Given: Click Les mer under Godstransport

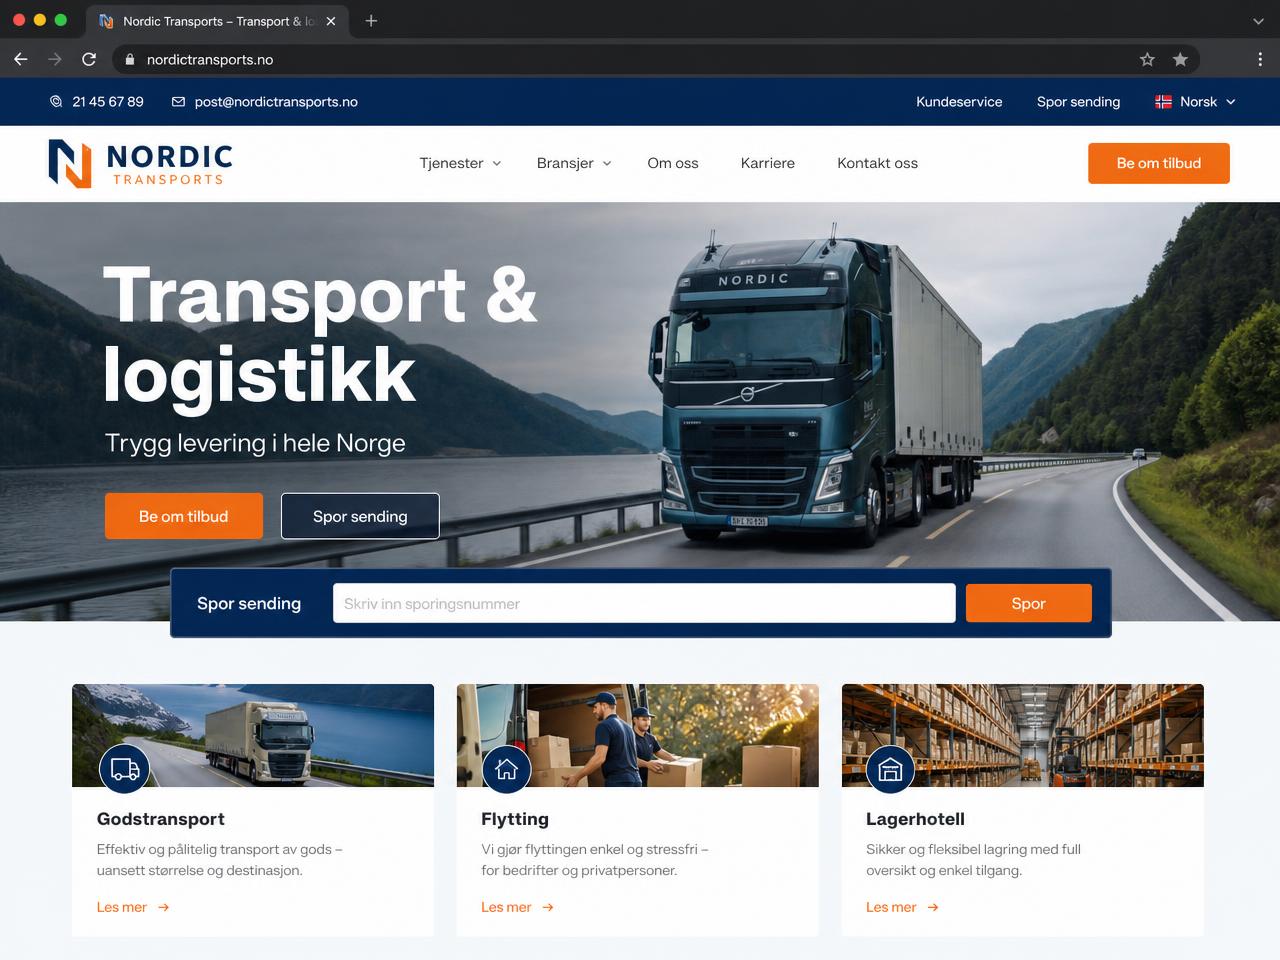Looking at the screenshot, I should pos(122,907).
